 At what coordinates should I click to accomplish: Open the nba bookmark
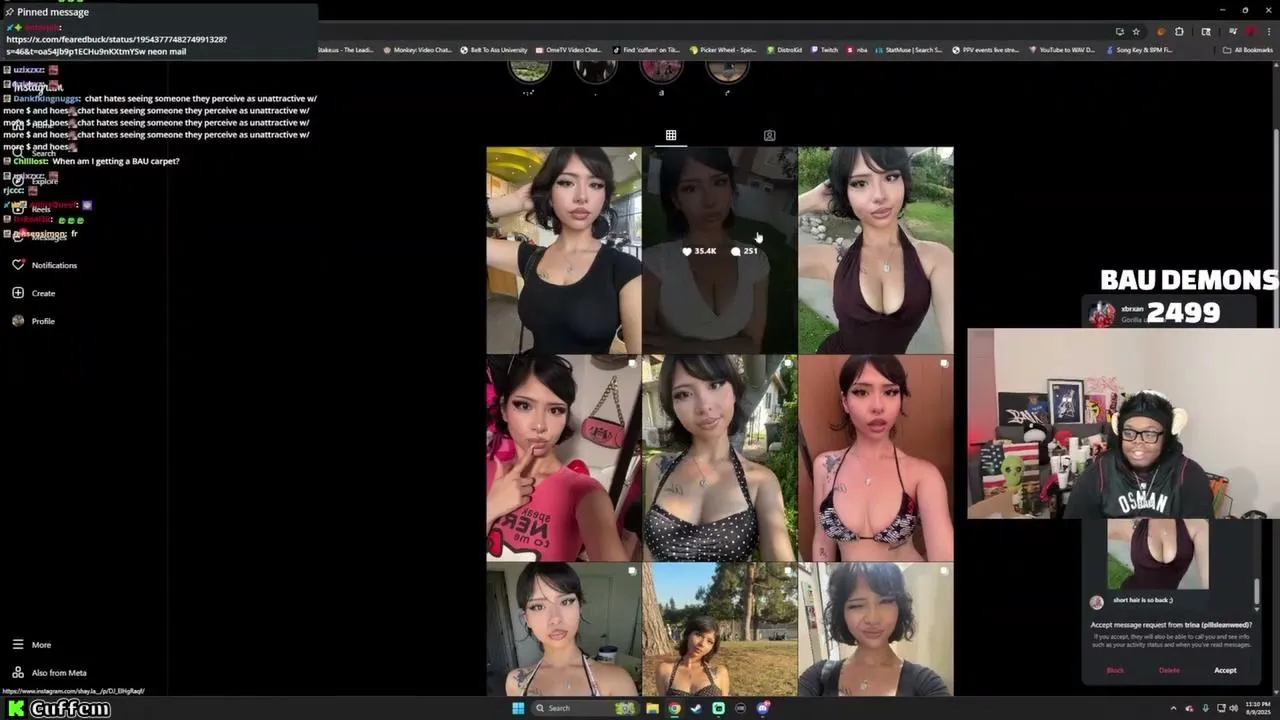click(x=858, y=50)
